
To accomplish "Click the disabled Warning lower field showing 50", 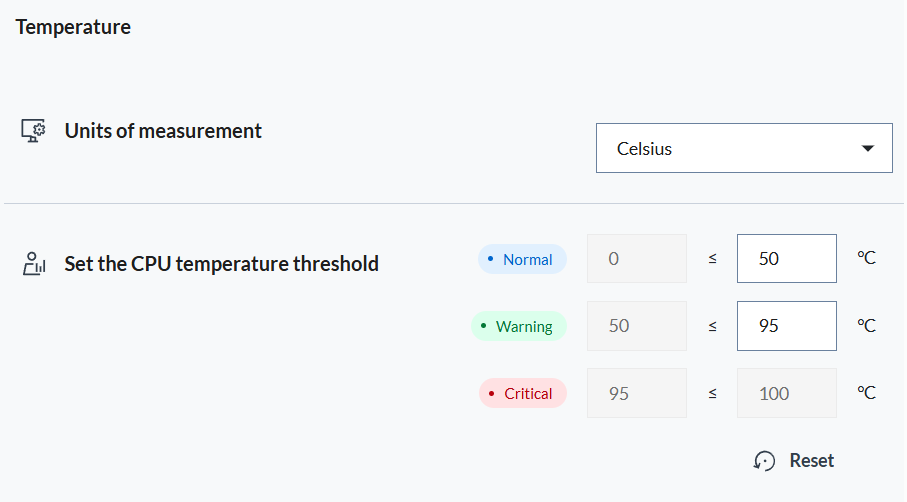I will tap(637, 326).
